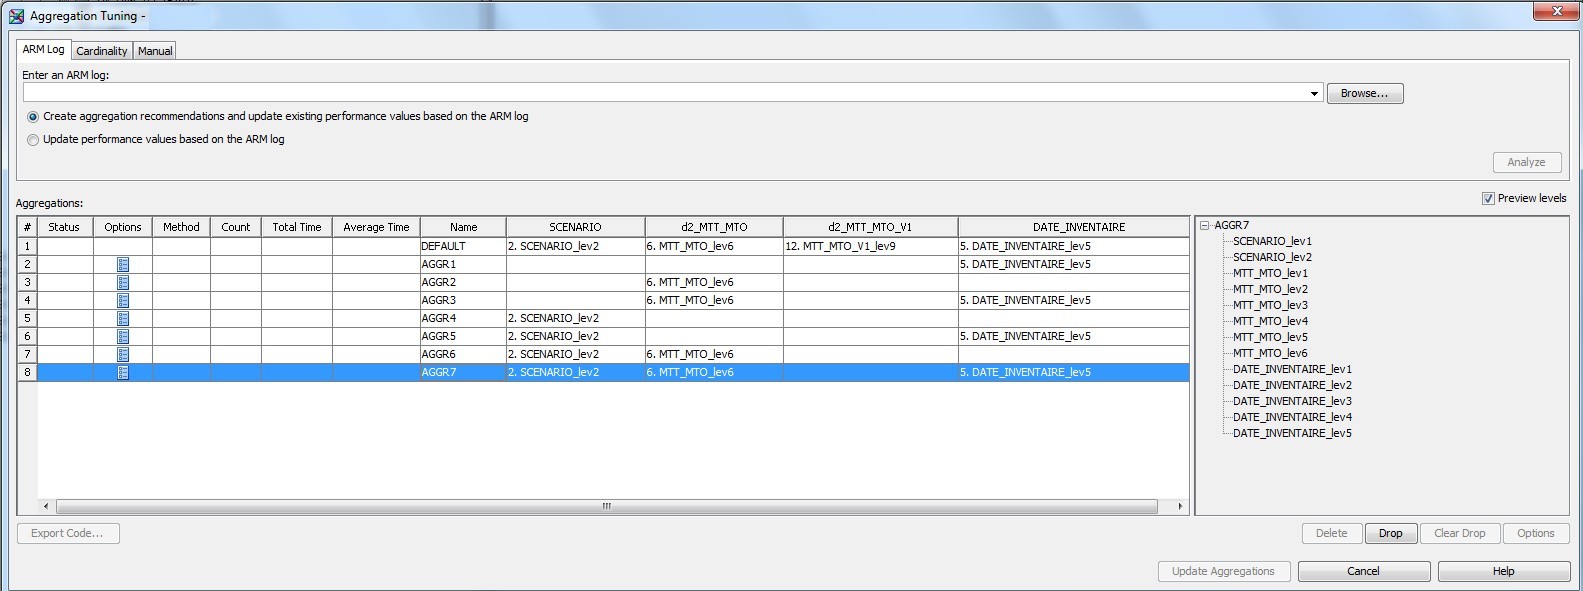
Task: Select 'Create aggregation recommendations' radio option
Action: click(33, 117)
